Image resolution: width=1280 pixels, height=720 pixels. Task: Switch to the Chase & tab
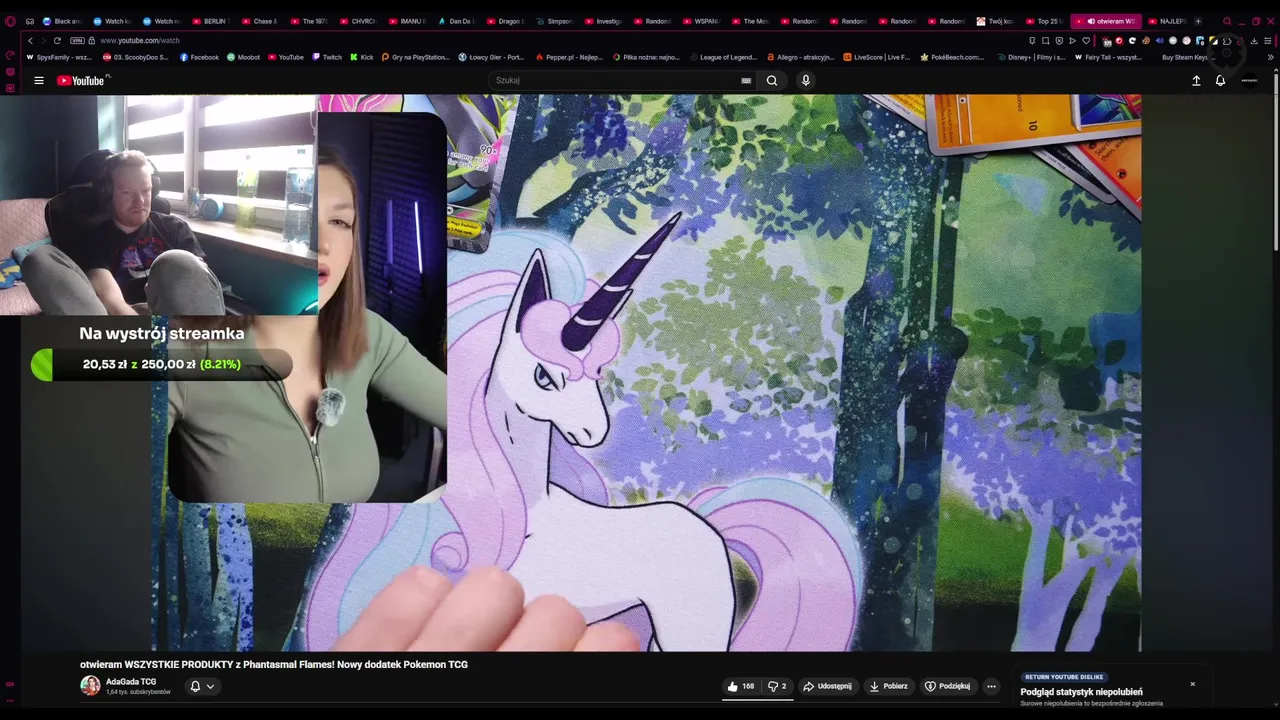click(x=260, y=21)
